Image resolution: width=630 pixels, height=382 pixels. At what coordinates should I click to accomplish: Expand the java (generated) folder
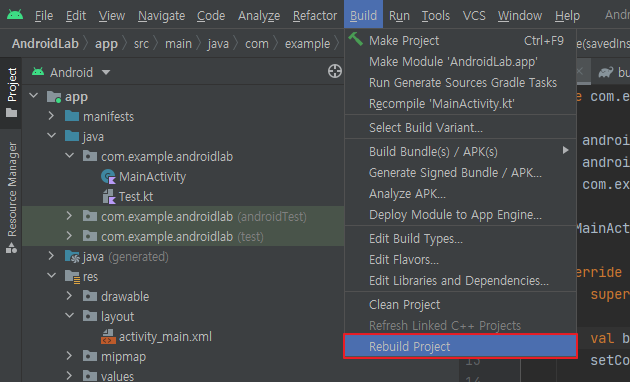click(x=51, y=256)
